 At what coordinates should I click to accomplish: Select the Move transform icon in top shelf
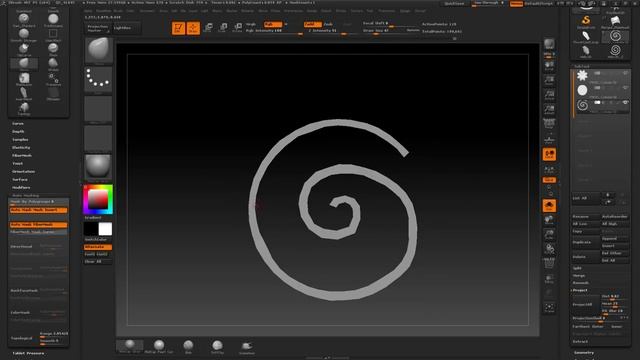208,28
